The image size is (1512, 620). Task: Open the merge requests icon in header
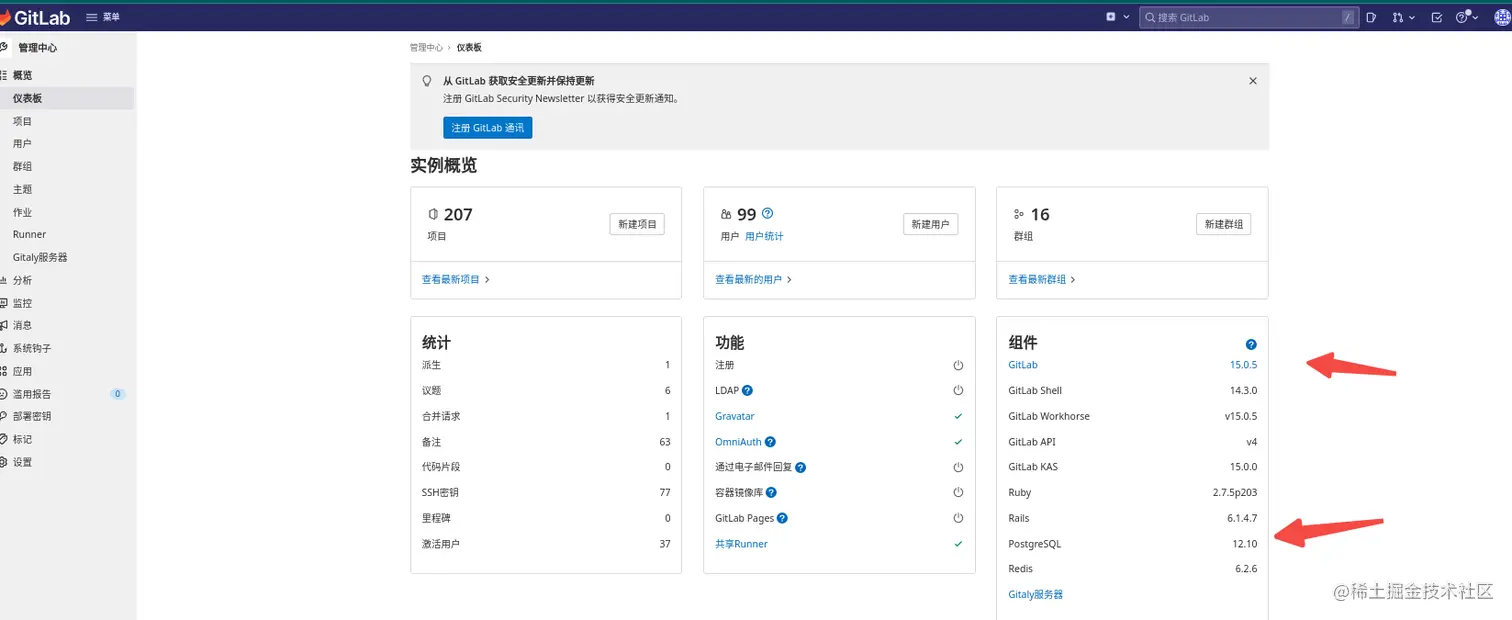(x=1398, y=17)
